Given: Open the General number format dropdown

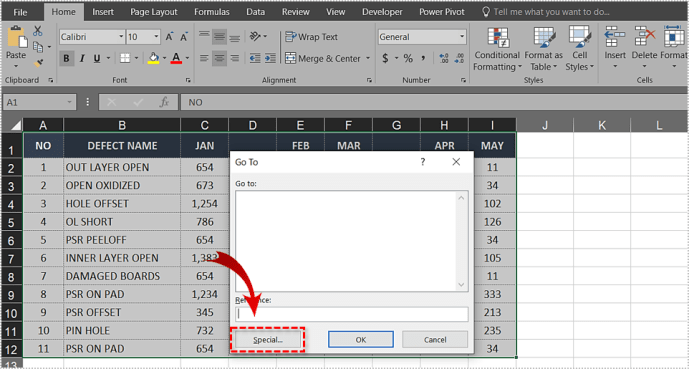Looking at the screenshot, I should click(x=462, y=37).
